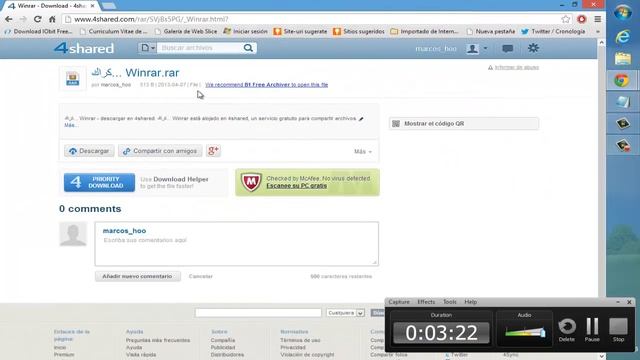640x360 pixels.
Task: Open Términos de uso footer link
Action: 300,340
